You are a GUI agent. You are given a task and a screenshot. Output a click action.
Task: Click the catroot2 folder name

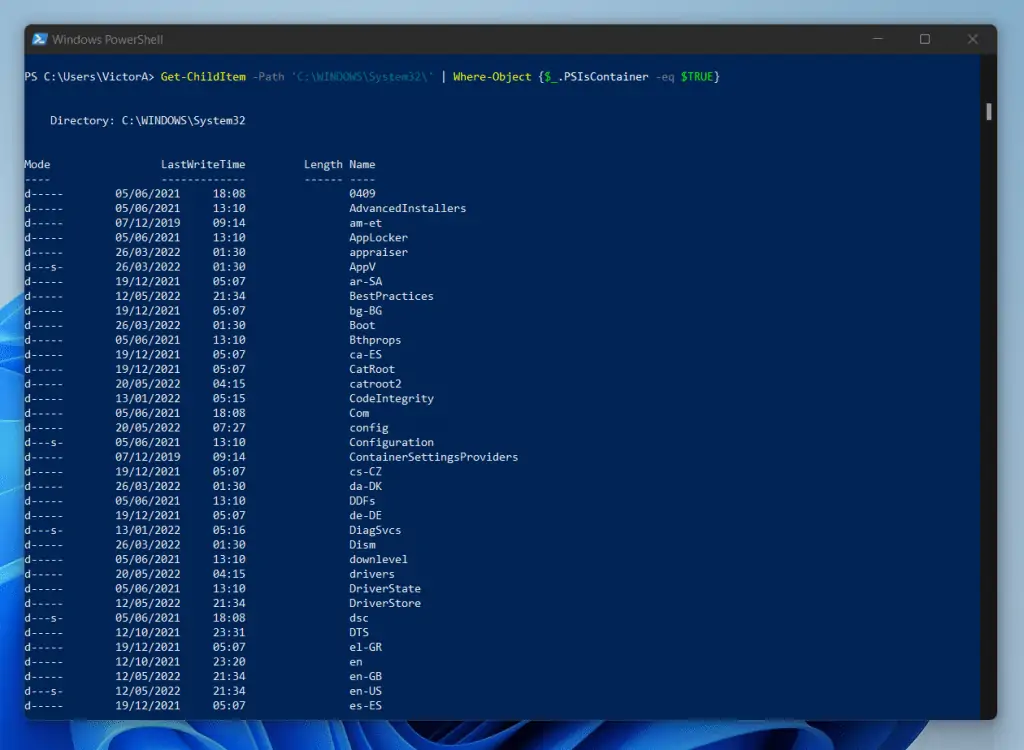[x=375, y=384]
